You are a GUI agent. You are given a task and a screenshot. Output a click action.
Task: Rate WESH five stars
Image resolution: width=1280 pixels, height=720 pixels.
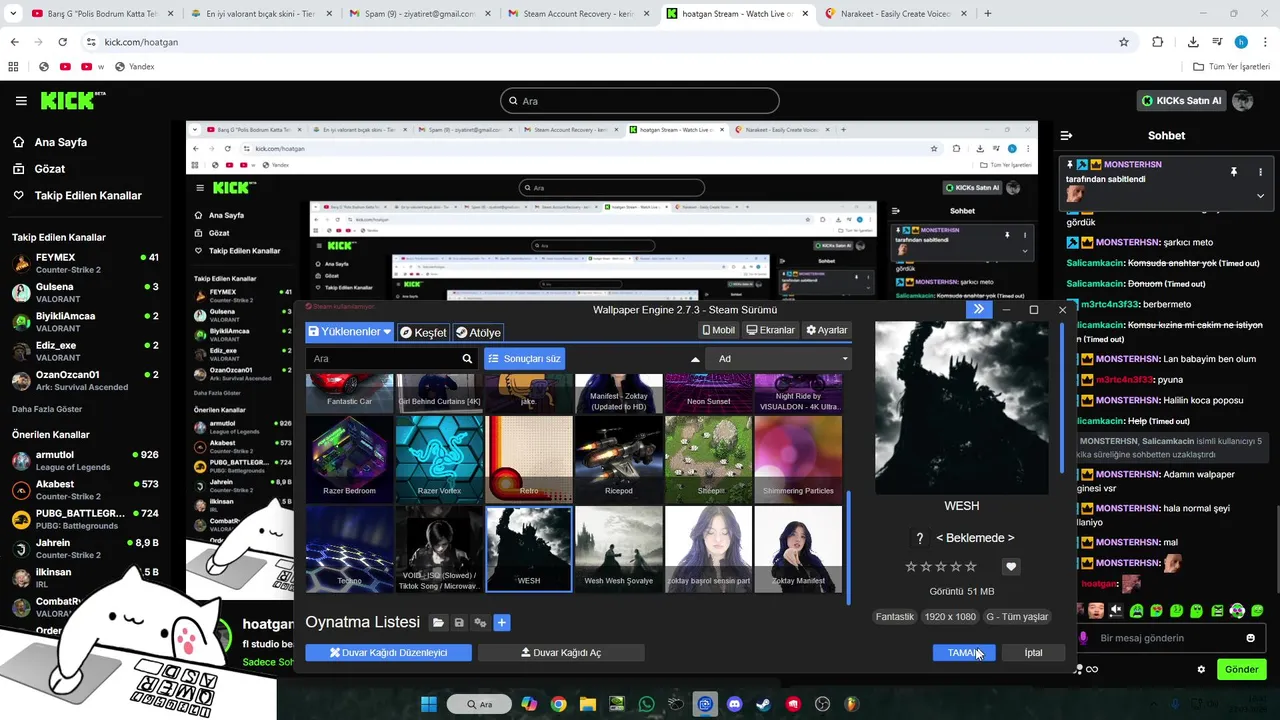(971, 567)
